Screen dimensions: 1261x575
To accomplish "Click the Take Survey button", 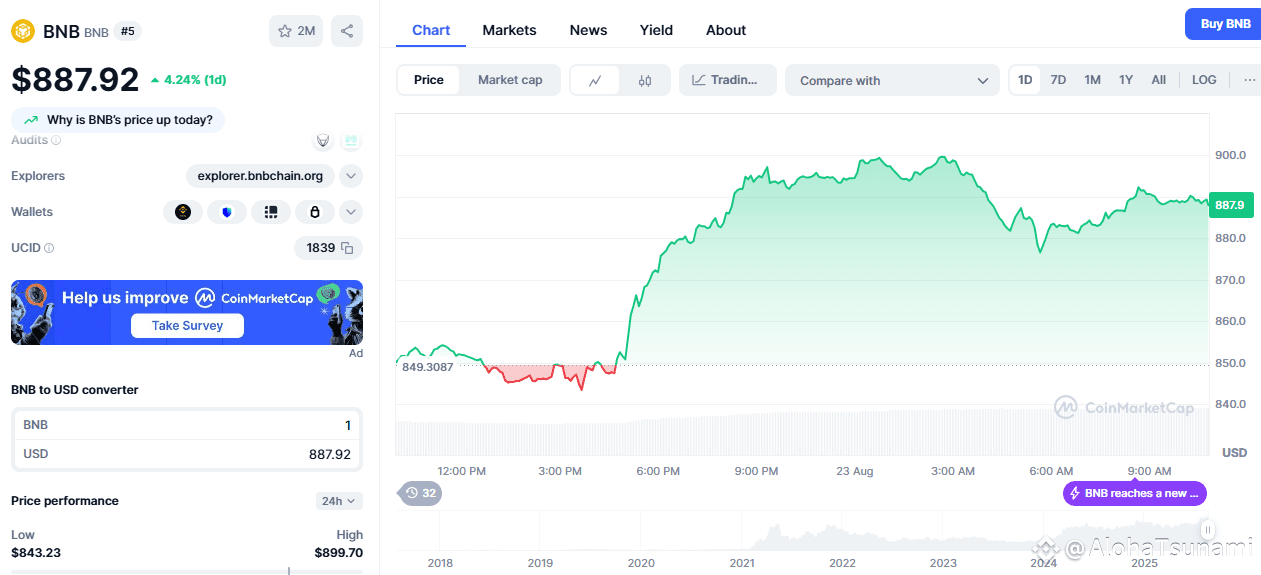I will click(x=187, y=325).
